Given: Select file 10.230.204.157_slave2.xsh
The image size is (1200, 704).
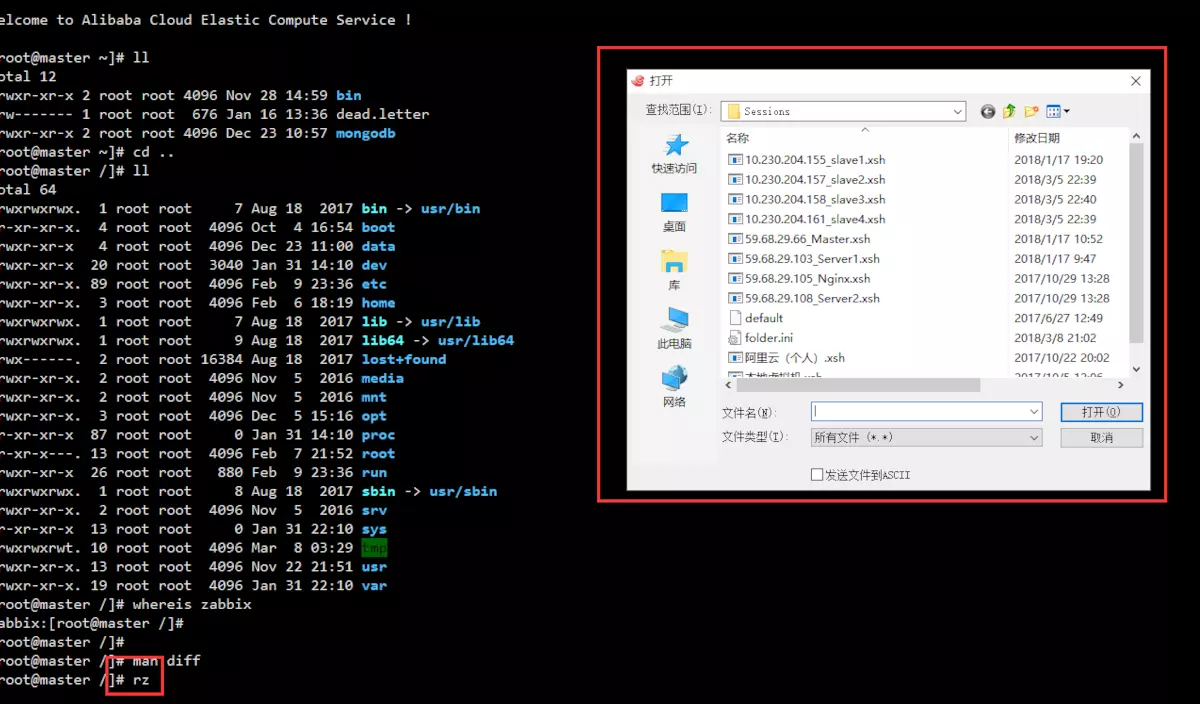Looking at the screenshot, I should [806, 180].
